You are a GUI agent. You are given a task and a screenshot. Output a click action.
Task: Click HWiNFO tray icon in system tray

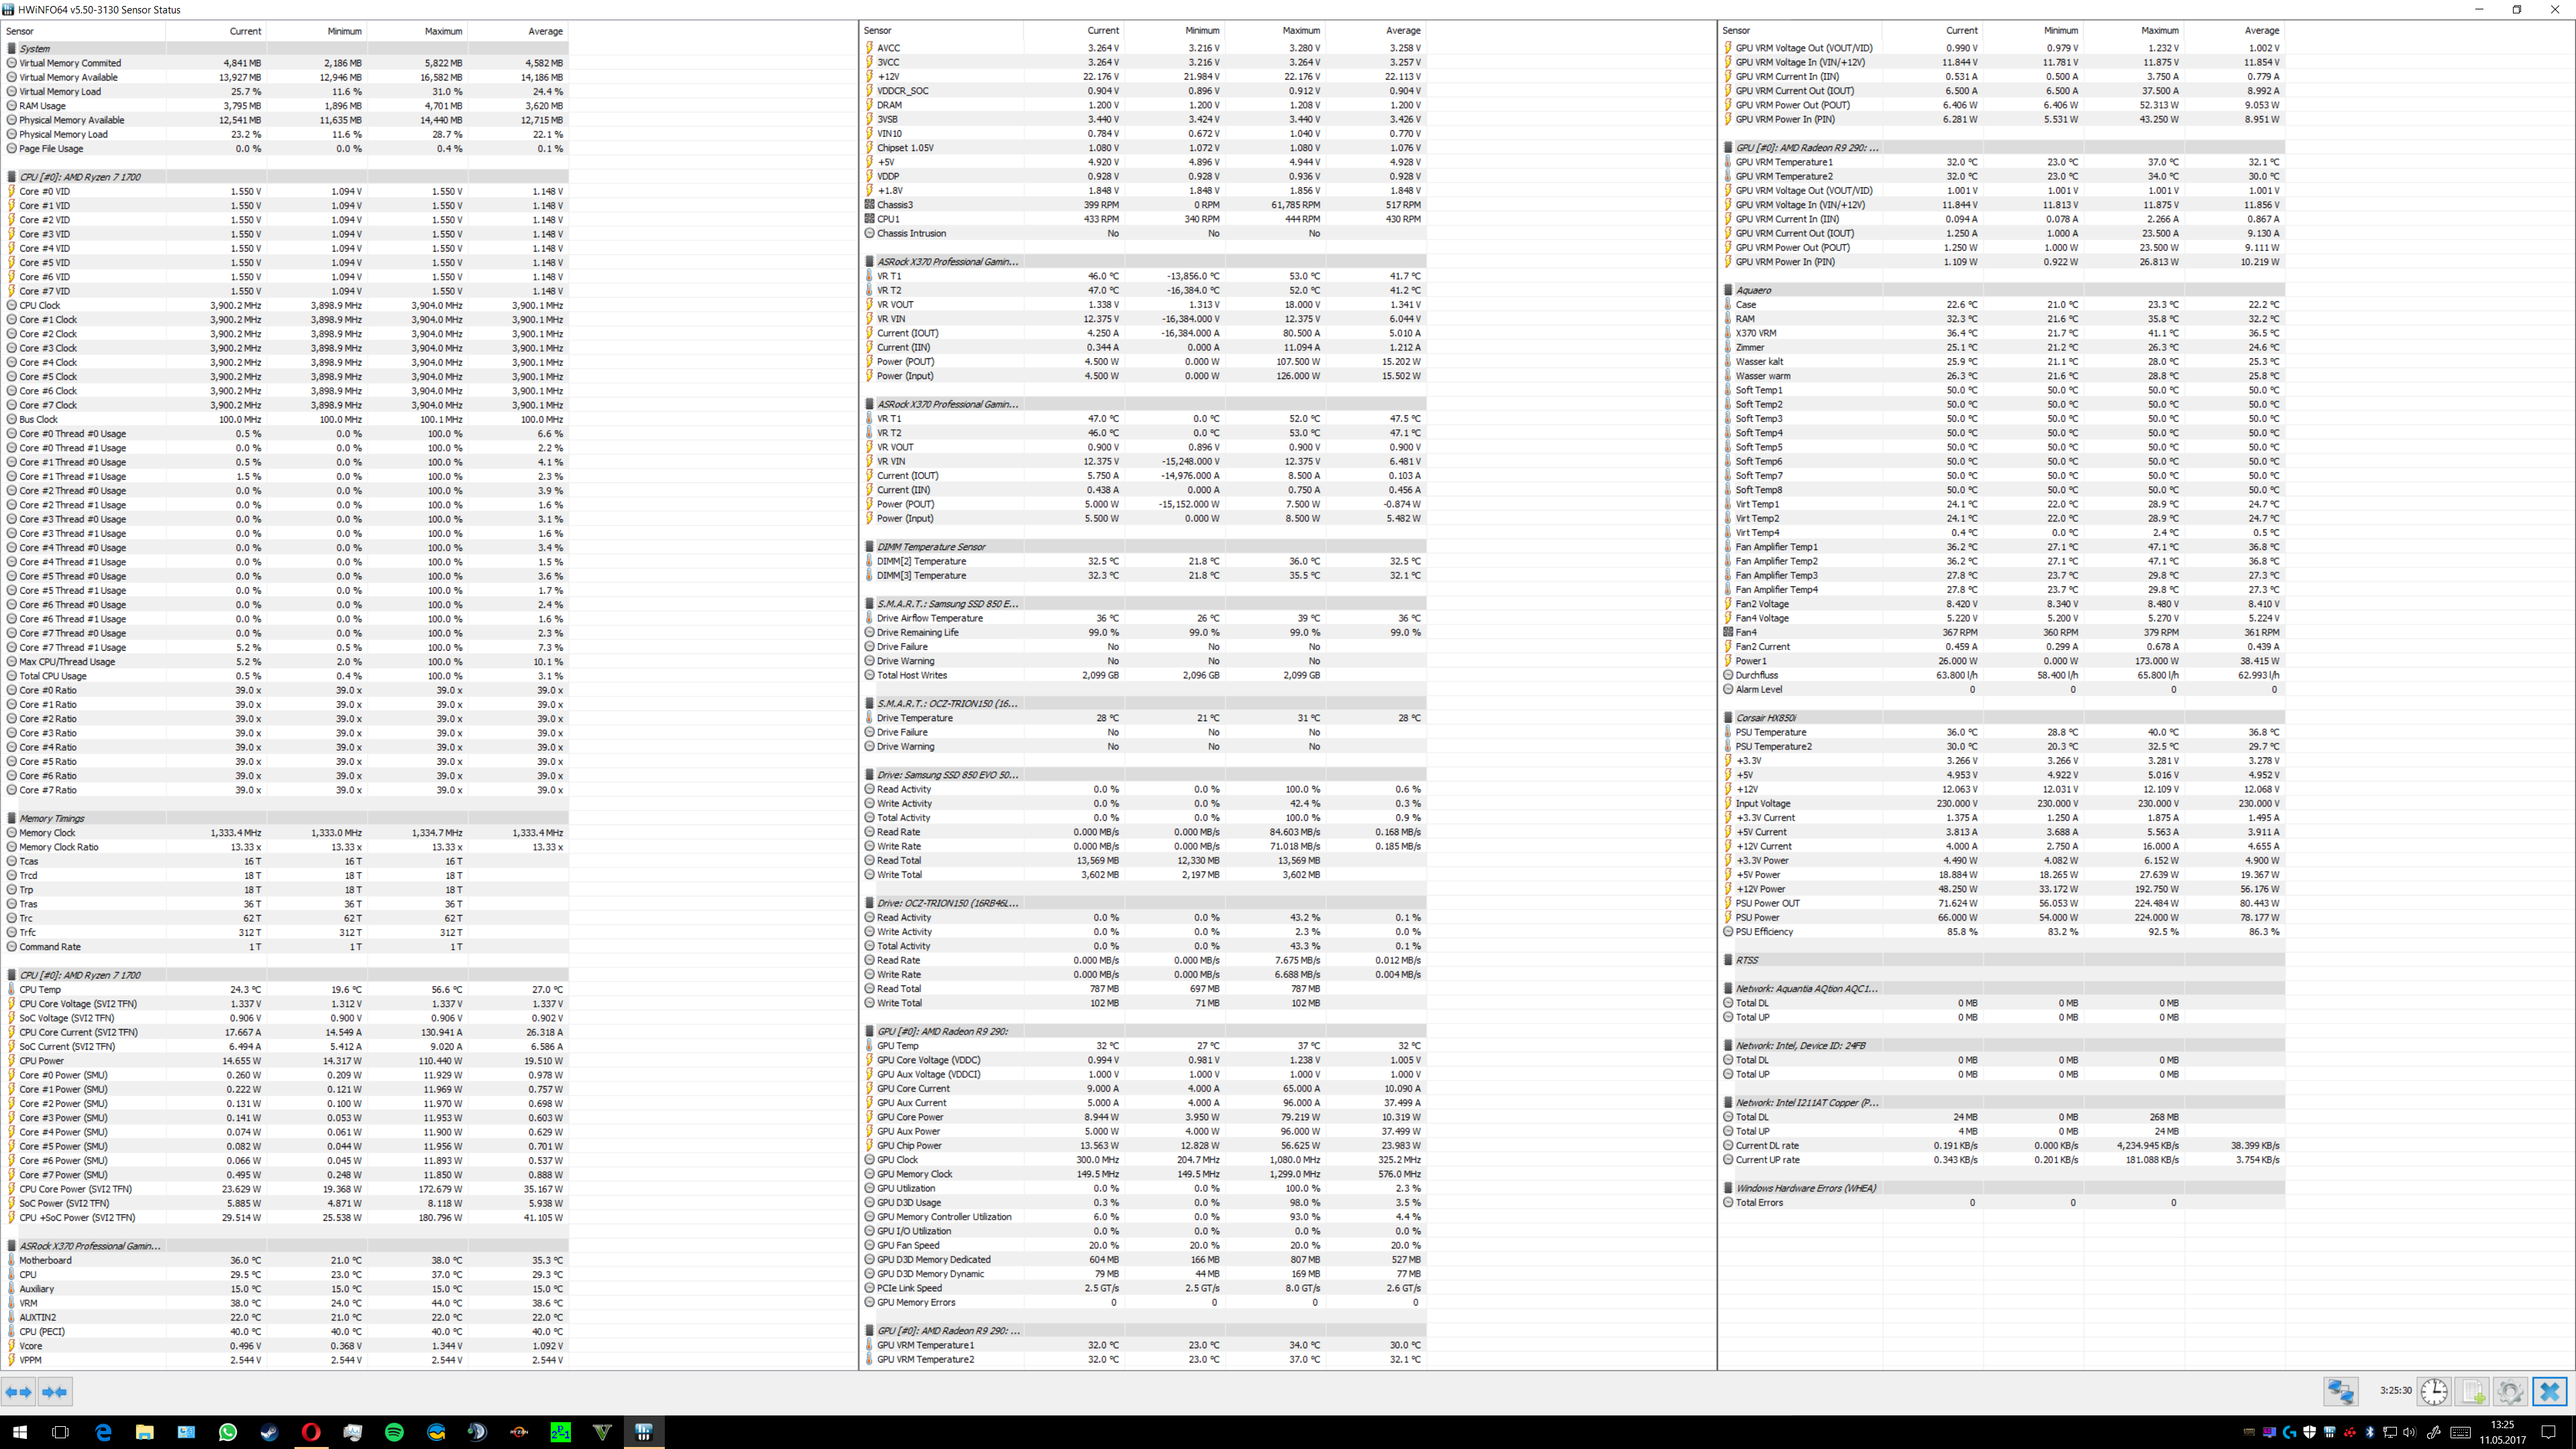click(2329, 1432)
